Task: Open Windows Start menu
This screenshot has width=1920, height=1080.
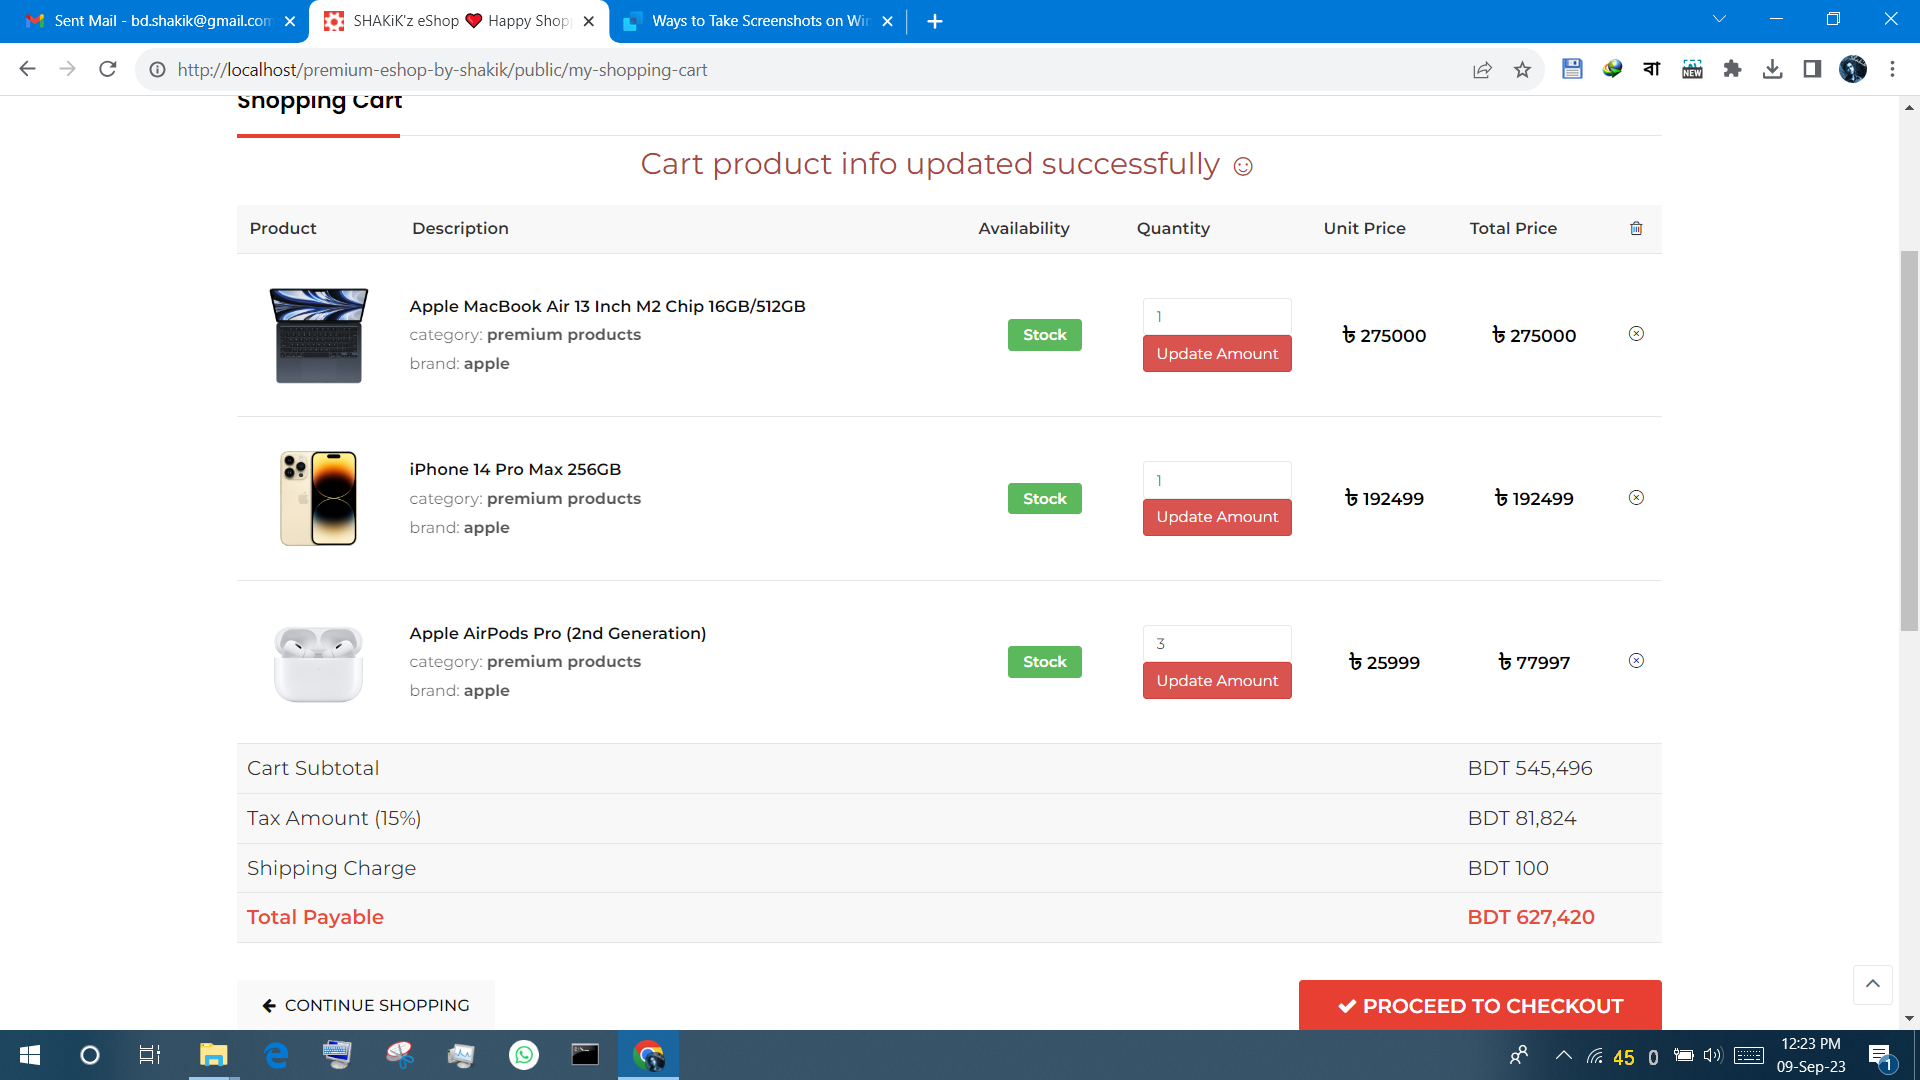Action: tap(30, 1055)
